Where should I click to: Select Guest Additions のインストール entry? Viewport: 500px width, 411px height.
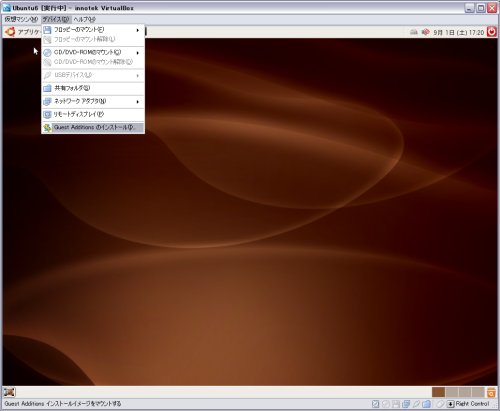[x=93, y=127]
